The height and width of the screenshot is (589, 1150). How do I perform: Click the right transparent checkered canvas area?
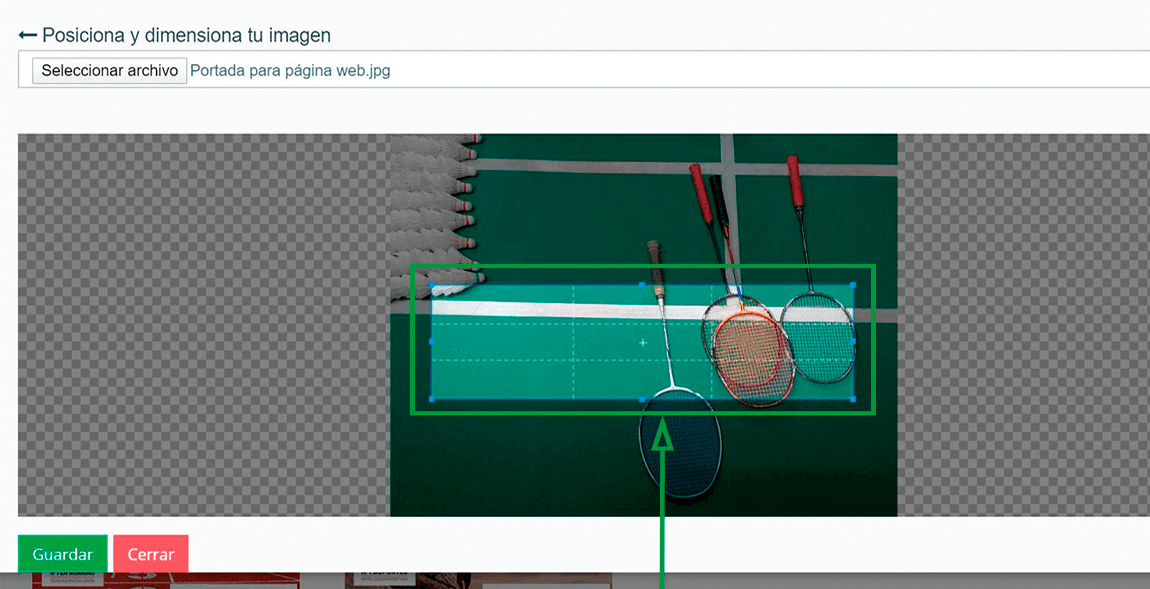tap(1024, 325)
